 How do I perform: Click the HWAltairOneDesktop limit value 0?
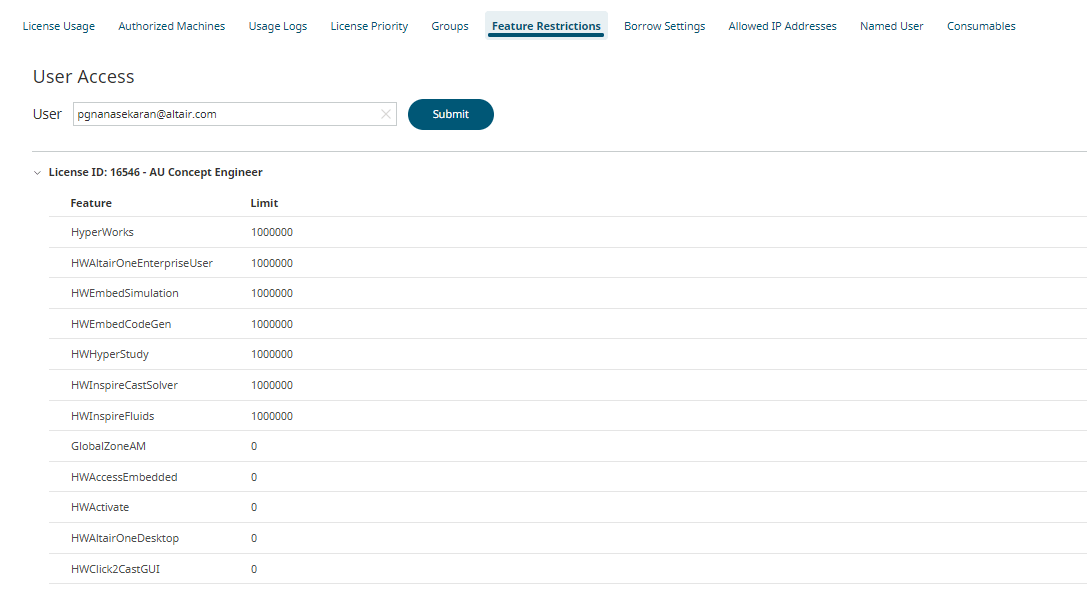coord(254,538)
